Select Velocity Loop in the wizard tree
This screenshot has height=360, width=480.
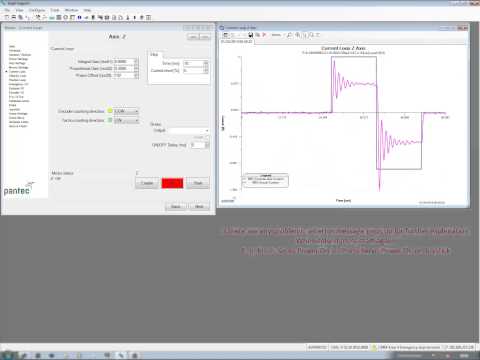click(17, 76)
